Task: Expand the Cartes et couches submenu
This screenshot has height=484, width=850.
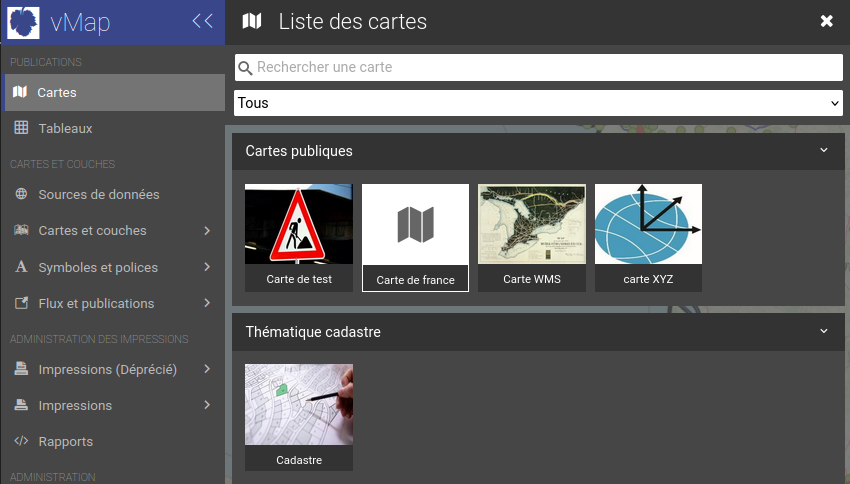Action: click(x=207, y=231)
